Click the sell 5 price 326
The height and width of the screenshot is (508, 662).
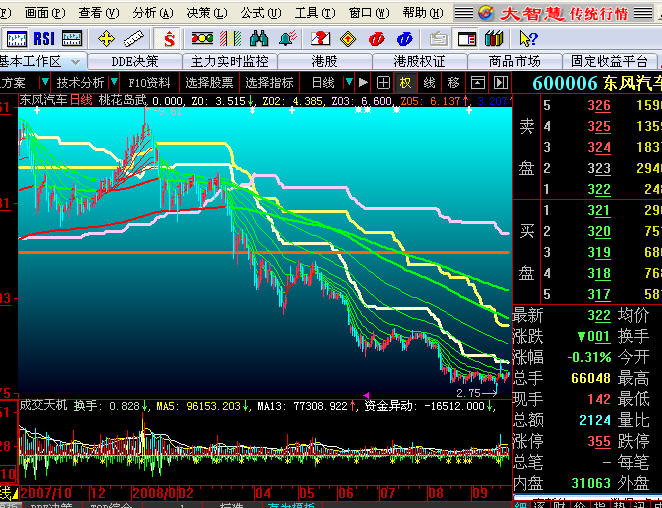(x=599, y=105)
